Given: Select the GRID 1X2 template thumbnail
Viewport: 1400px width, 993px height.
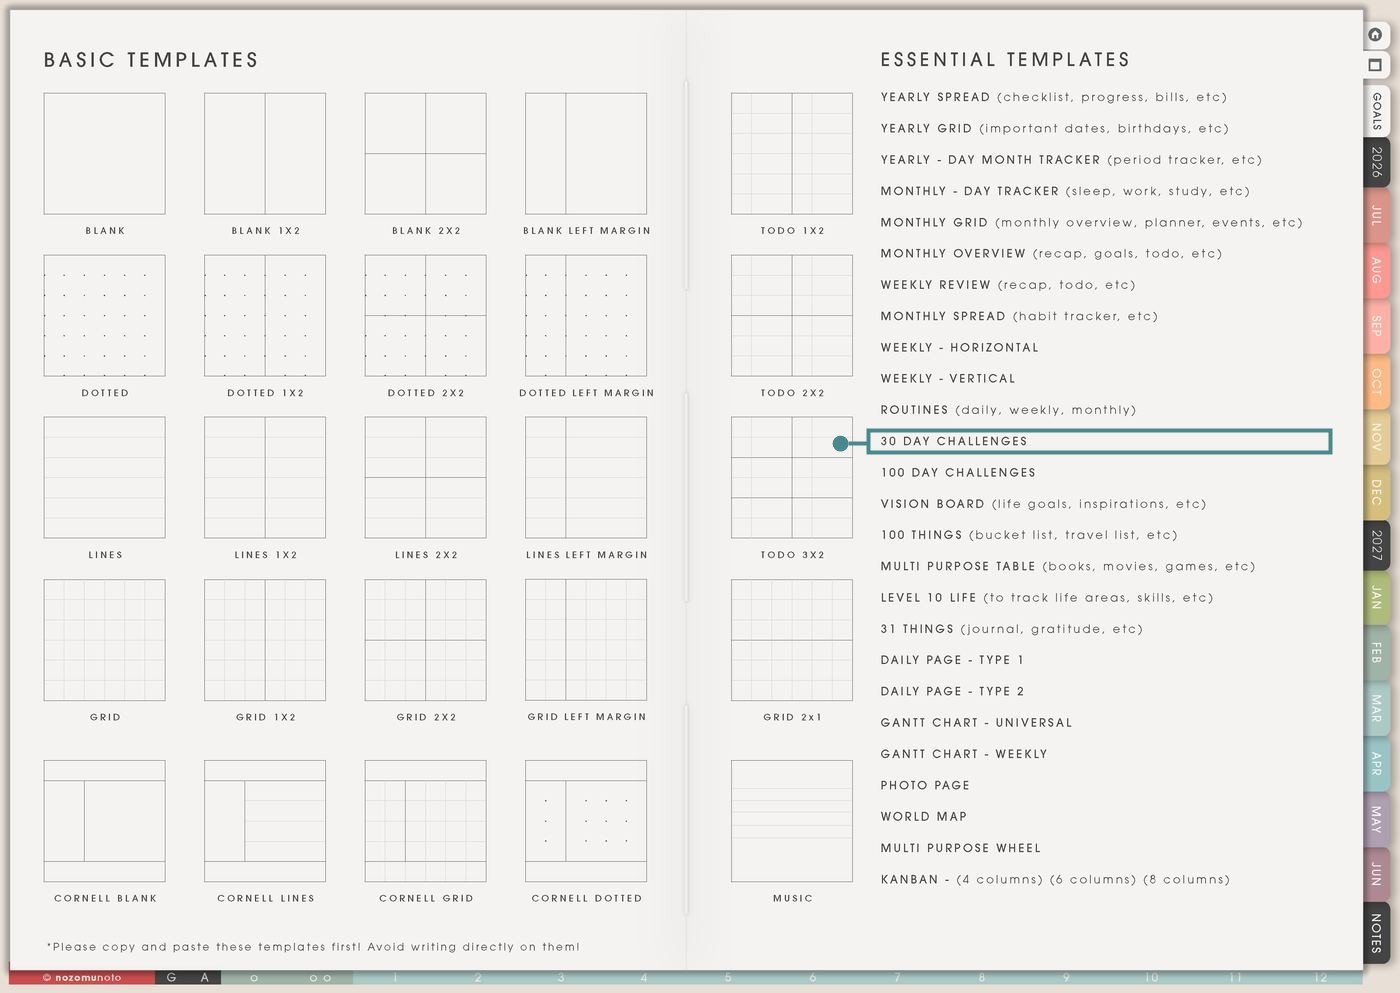Looking at the screenshot, I should 265,640.
